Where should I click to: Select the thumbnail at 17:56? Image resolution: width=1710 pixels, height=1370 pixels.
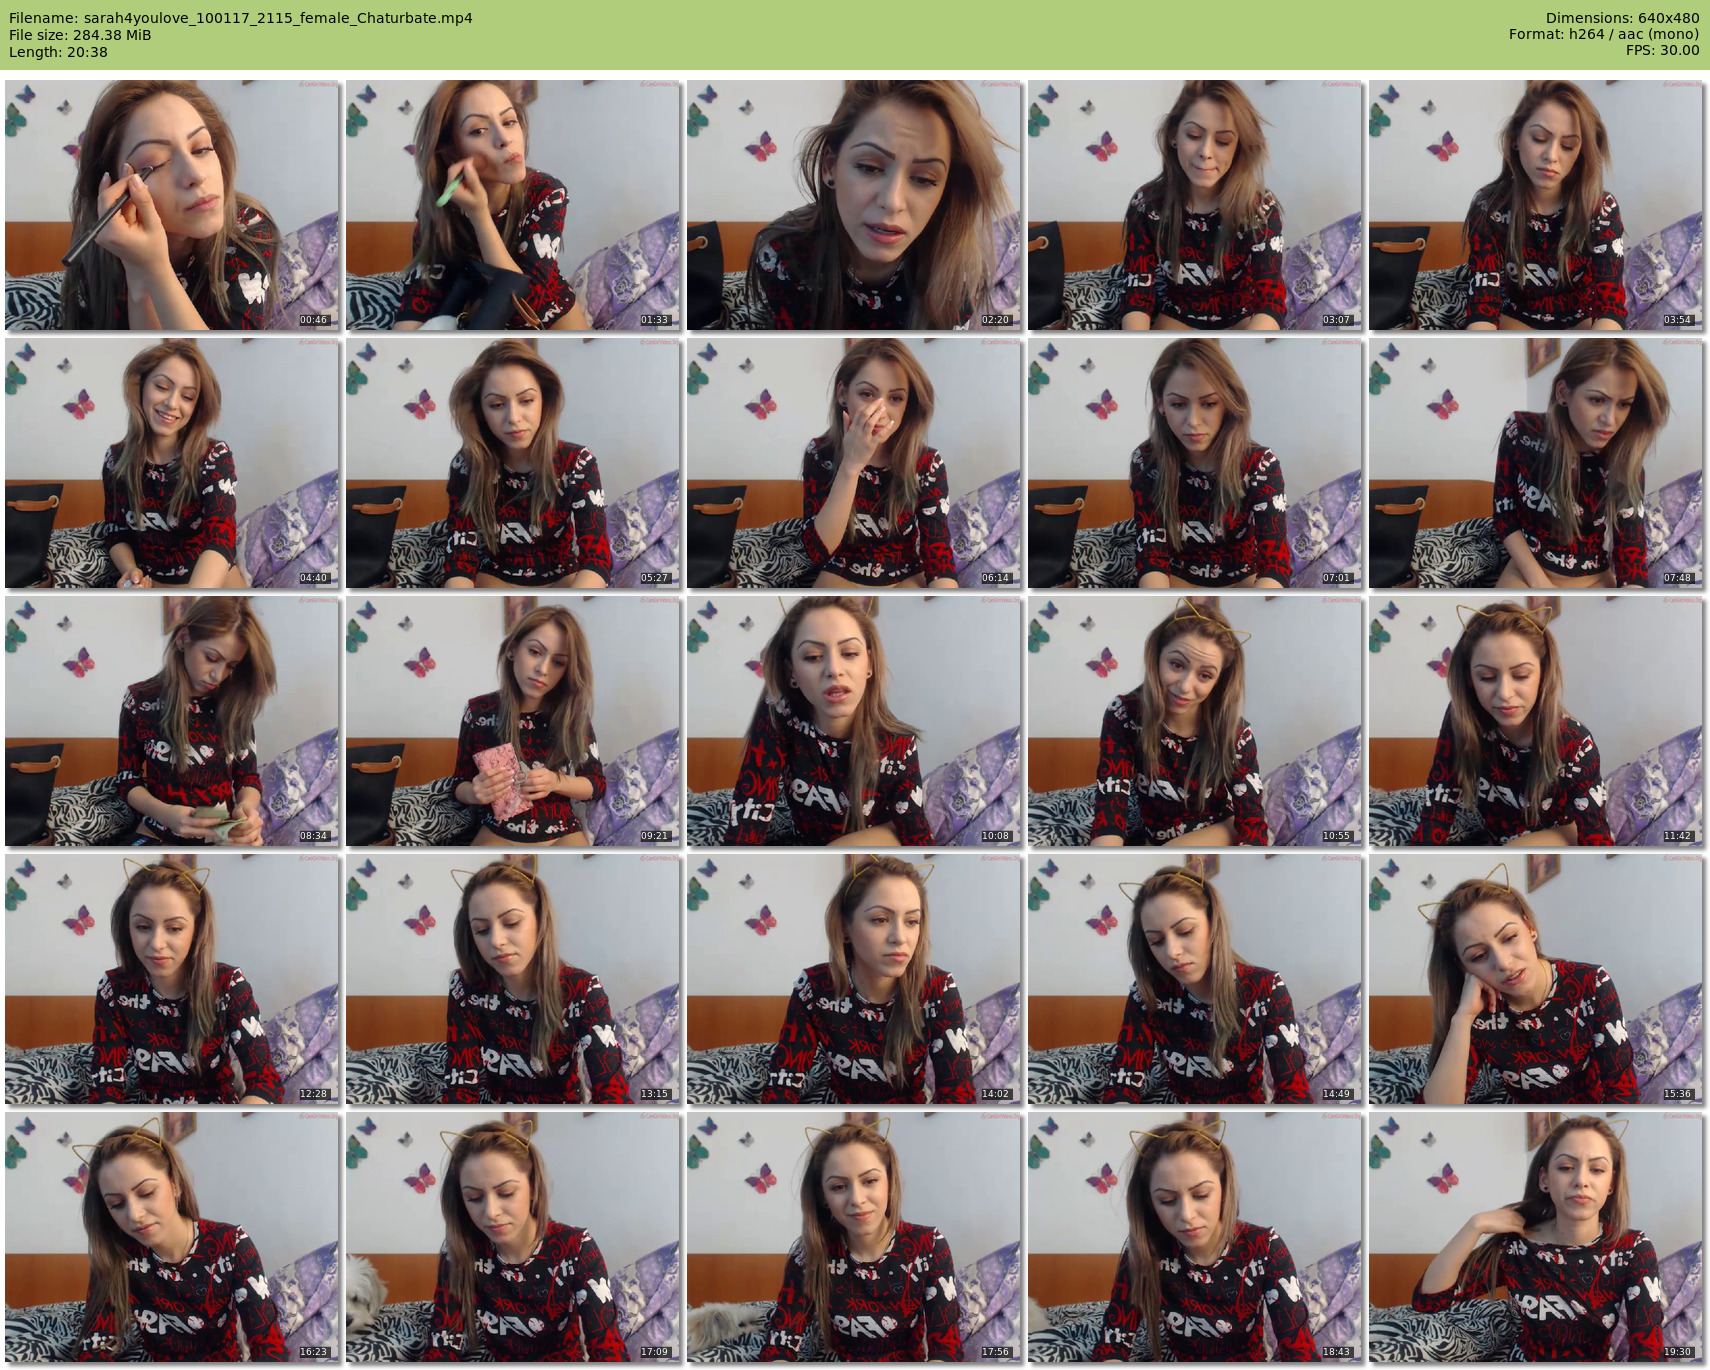[854, 1237]
